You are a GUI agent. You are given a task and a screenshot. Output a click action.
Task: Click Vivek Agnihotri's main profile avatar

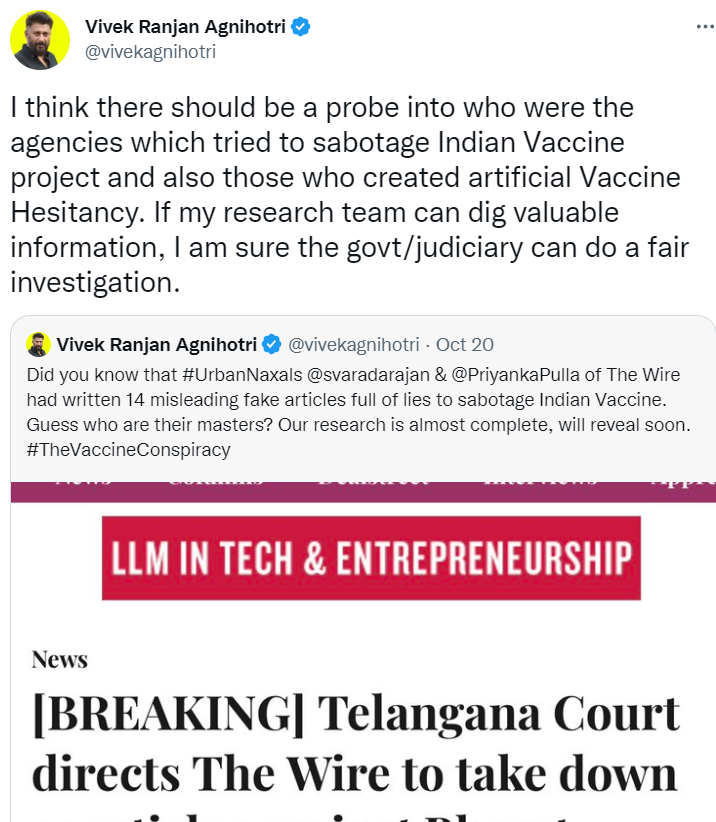[x=40, y=40]
